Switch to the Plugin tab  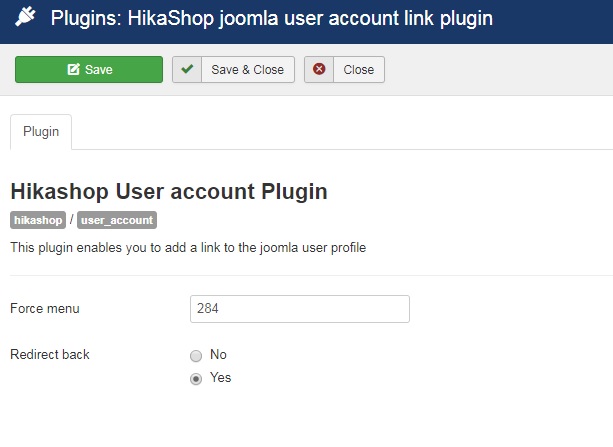pos(41,132)
